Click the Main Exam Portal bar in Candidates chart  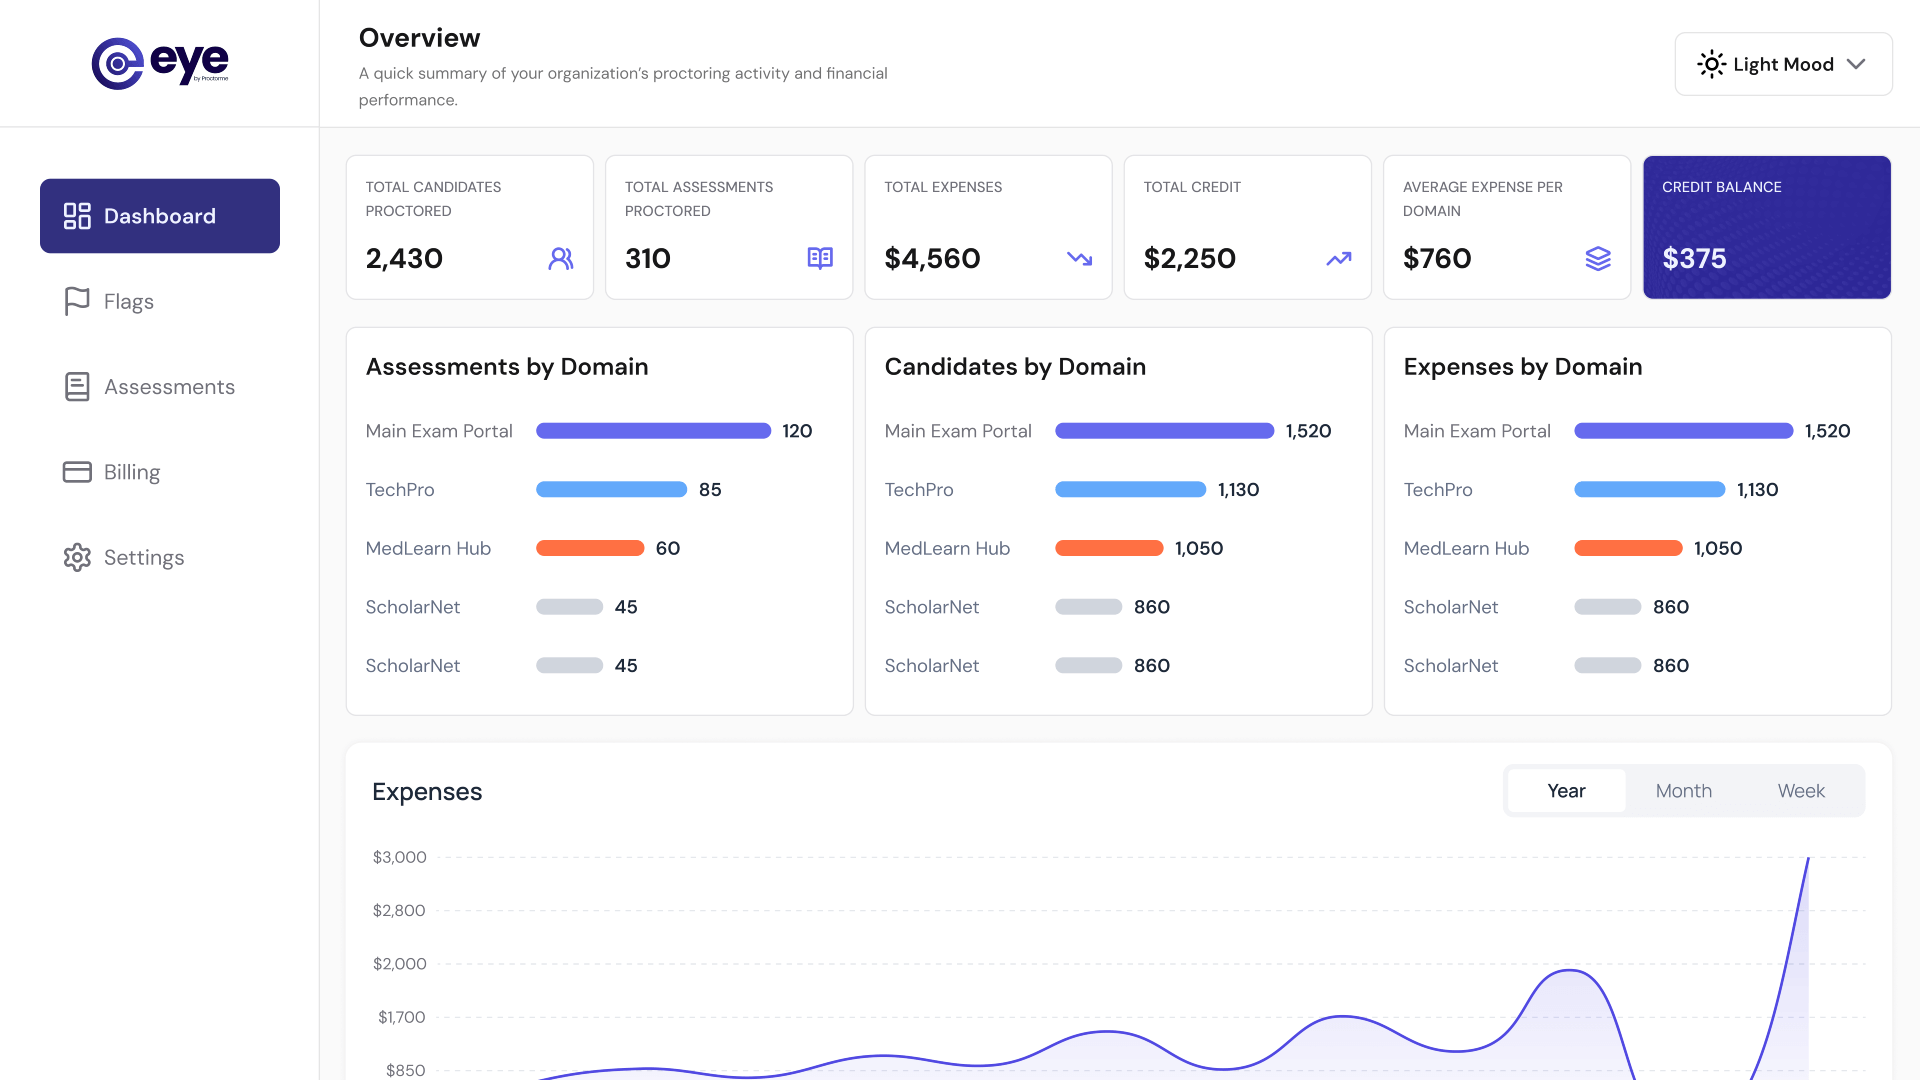[x=1164, y=431]
